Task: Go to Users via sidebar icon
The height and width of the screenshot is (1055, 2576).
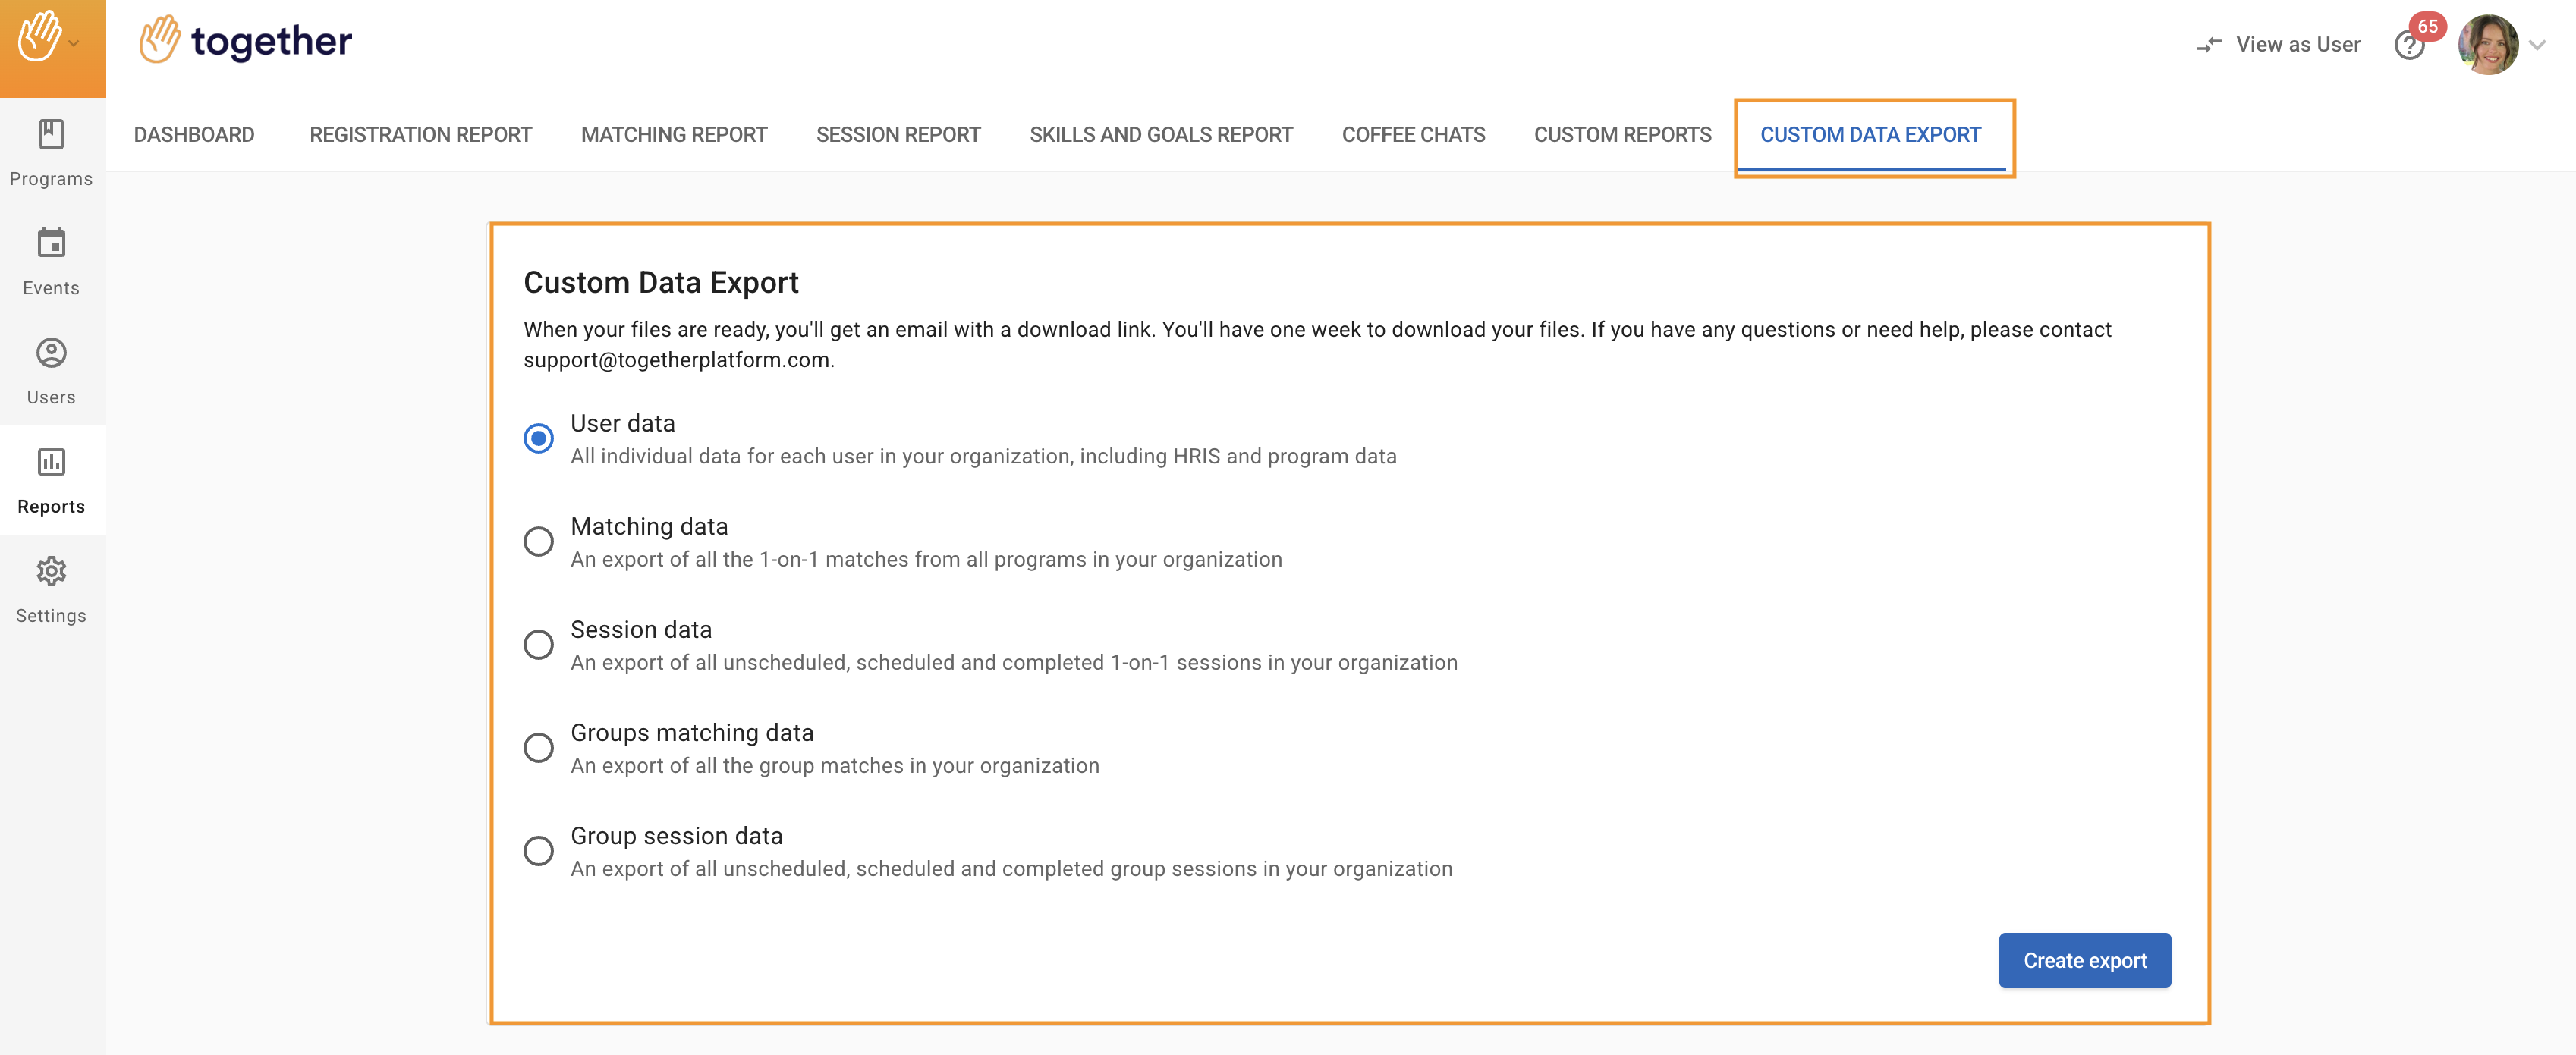Action: pyautogui.click(x=51, y=353)
